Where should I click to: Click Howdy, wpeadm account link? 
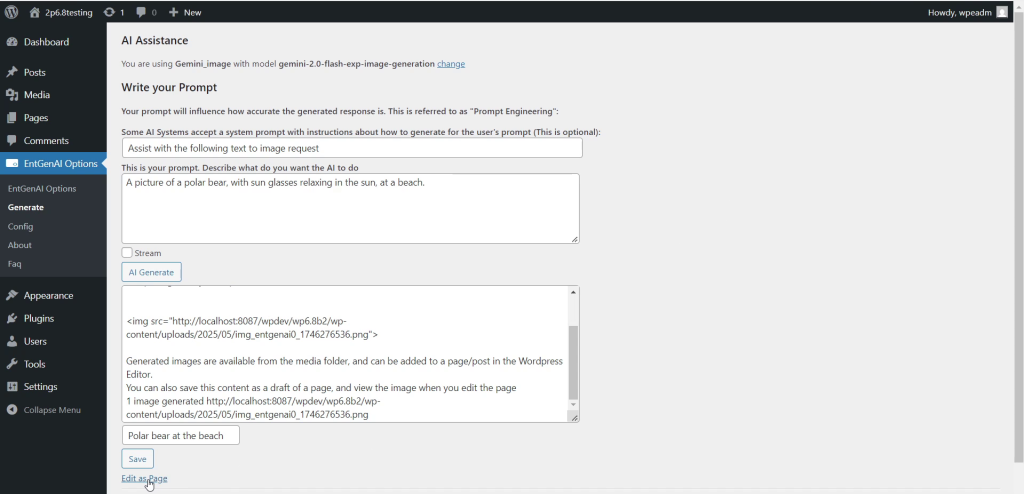pos(959,12)
